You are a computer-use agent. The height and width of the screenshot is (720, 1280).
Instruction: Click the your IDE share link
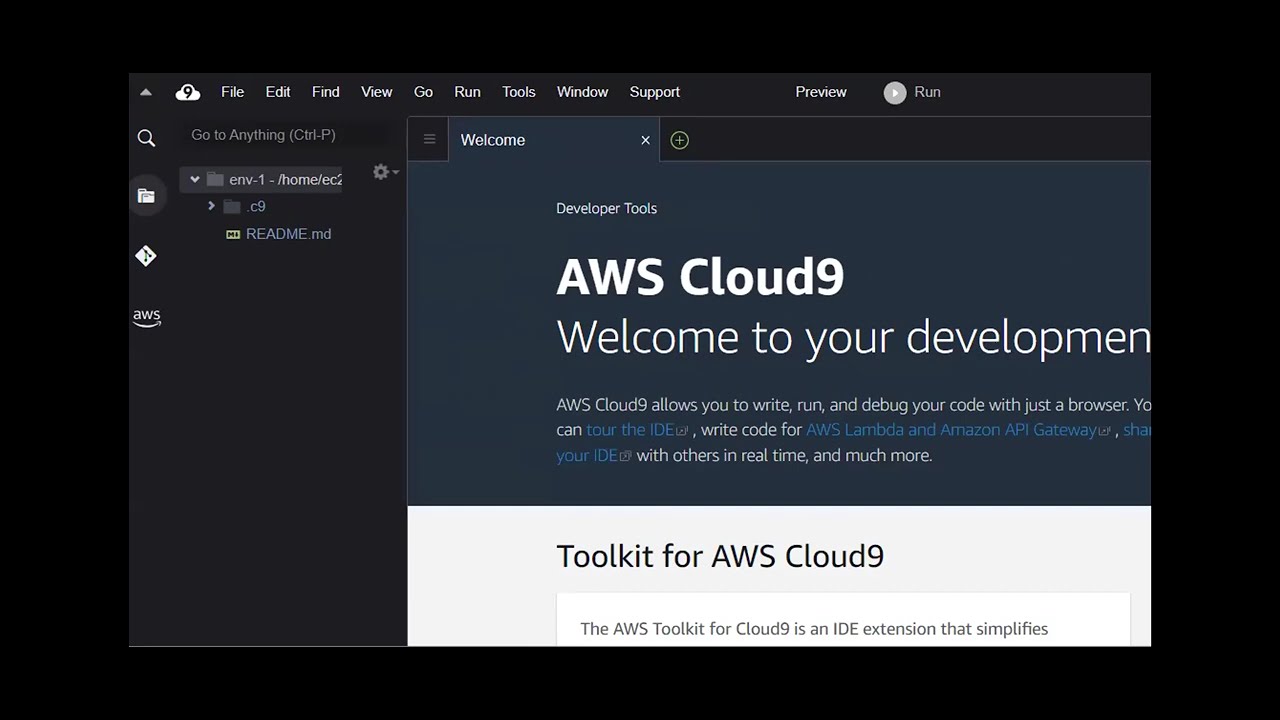pos(594,455)
